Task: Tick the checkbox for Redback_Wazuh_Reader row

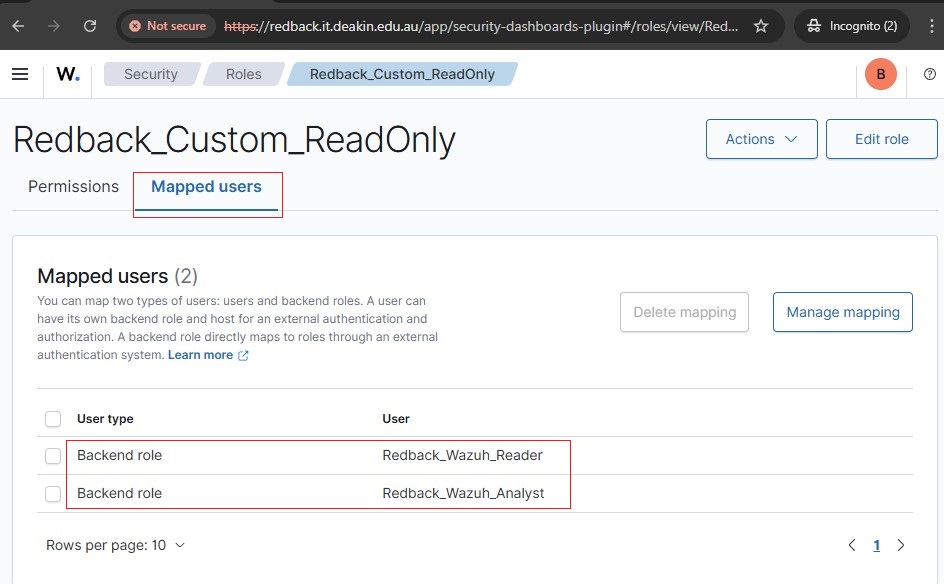Action: (53, 456)
